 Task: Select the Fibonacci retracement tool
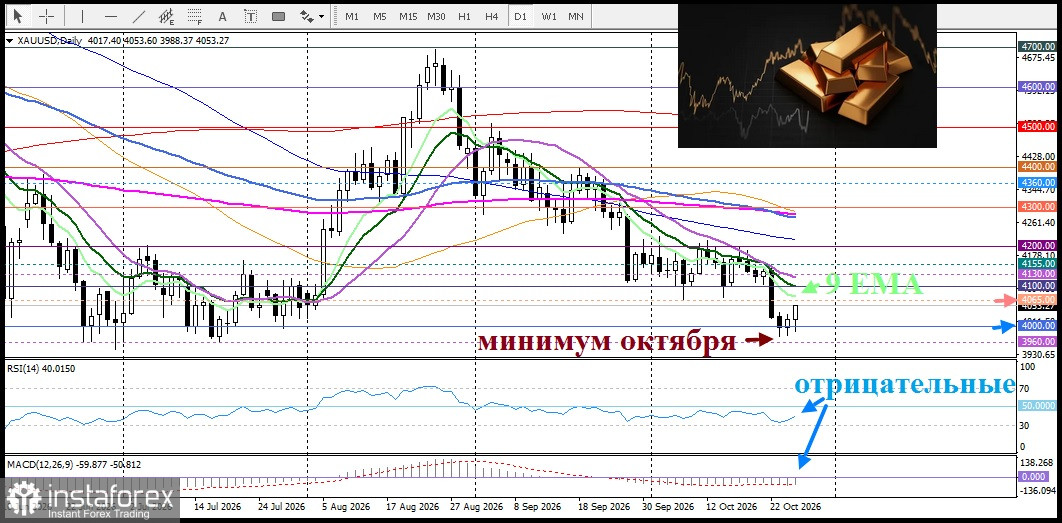pyautogui.click(x=195, y=16)
